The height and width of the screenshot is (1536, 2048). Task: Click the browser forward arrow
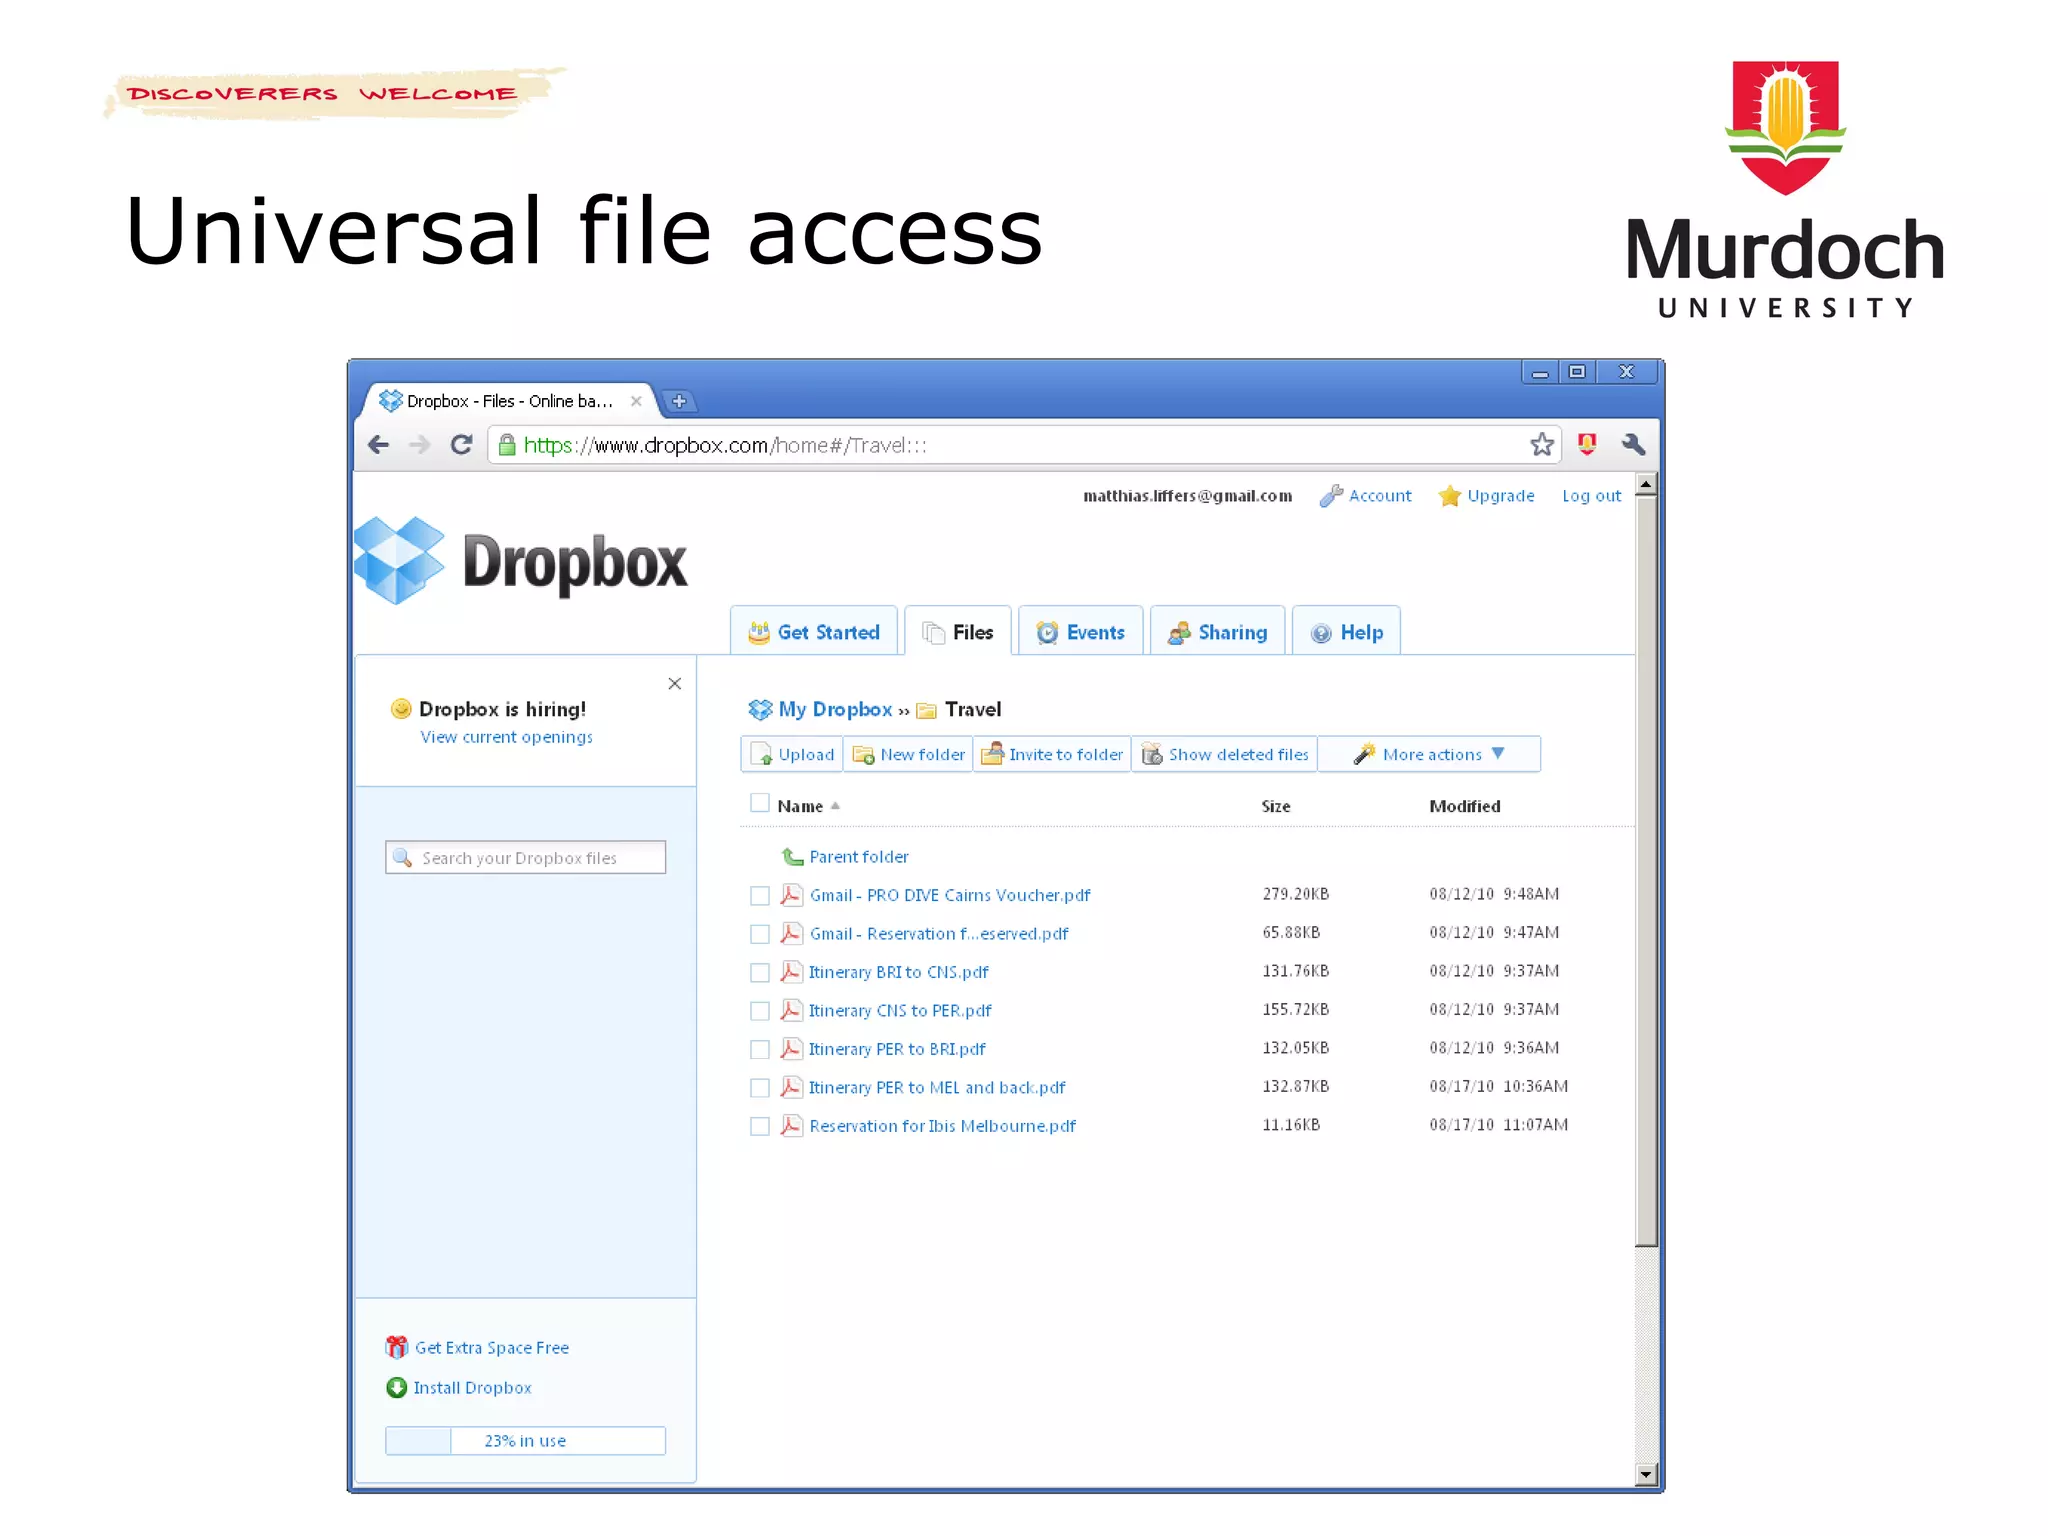coord(420,445)
